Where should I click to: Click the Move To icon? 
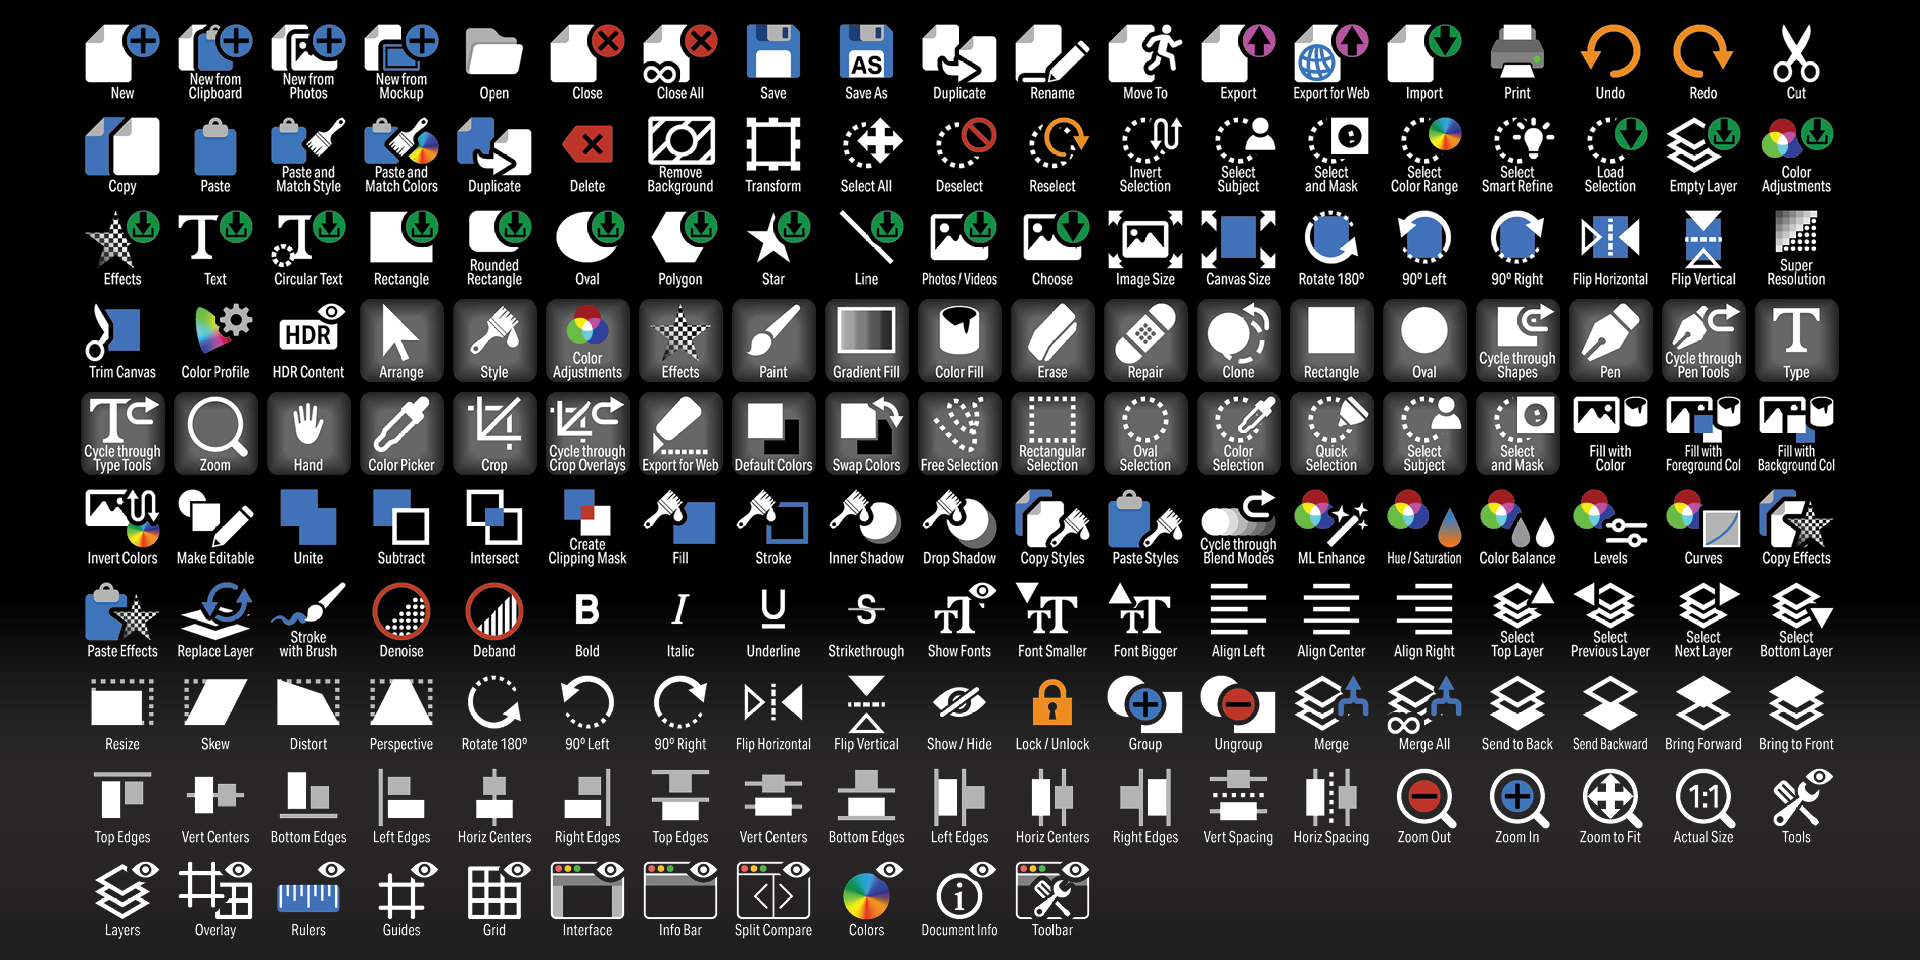[x=1145, y=53]
